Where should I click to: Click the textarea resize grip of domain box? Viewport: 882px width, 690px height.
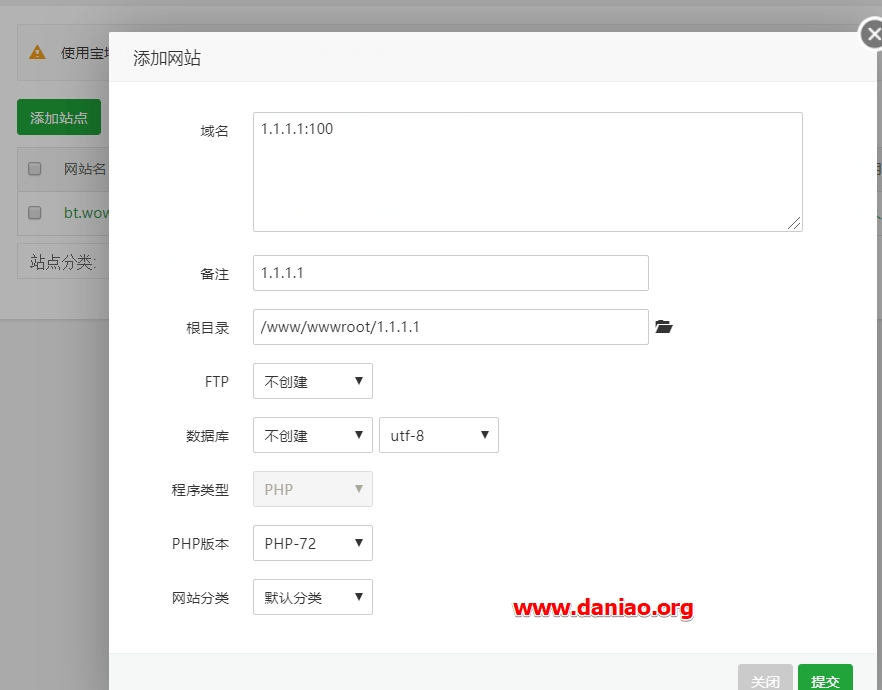click(x=794, y=223)
